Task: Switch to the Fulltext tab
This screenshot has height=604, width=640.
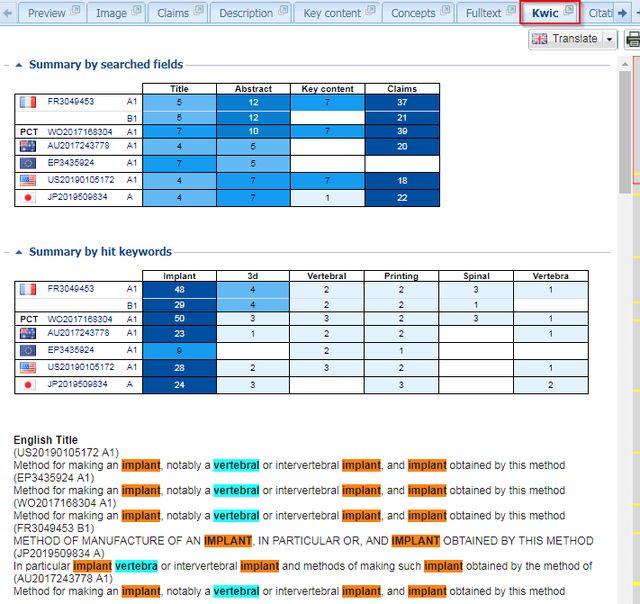Action: point(484,13)
